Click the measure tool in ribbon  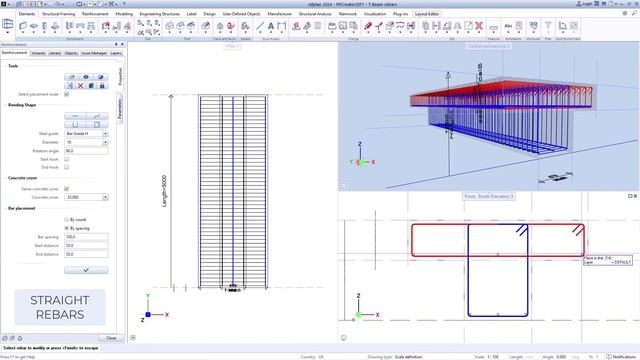pyautogui.click(x=493, y=27)
